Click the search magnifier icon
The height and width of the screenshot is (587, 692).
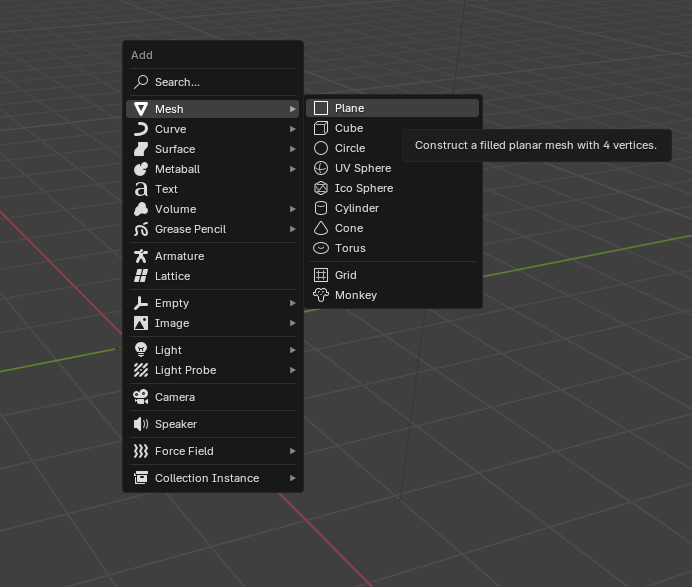(141, 82)
